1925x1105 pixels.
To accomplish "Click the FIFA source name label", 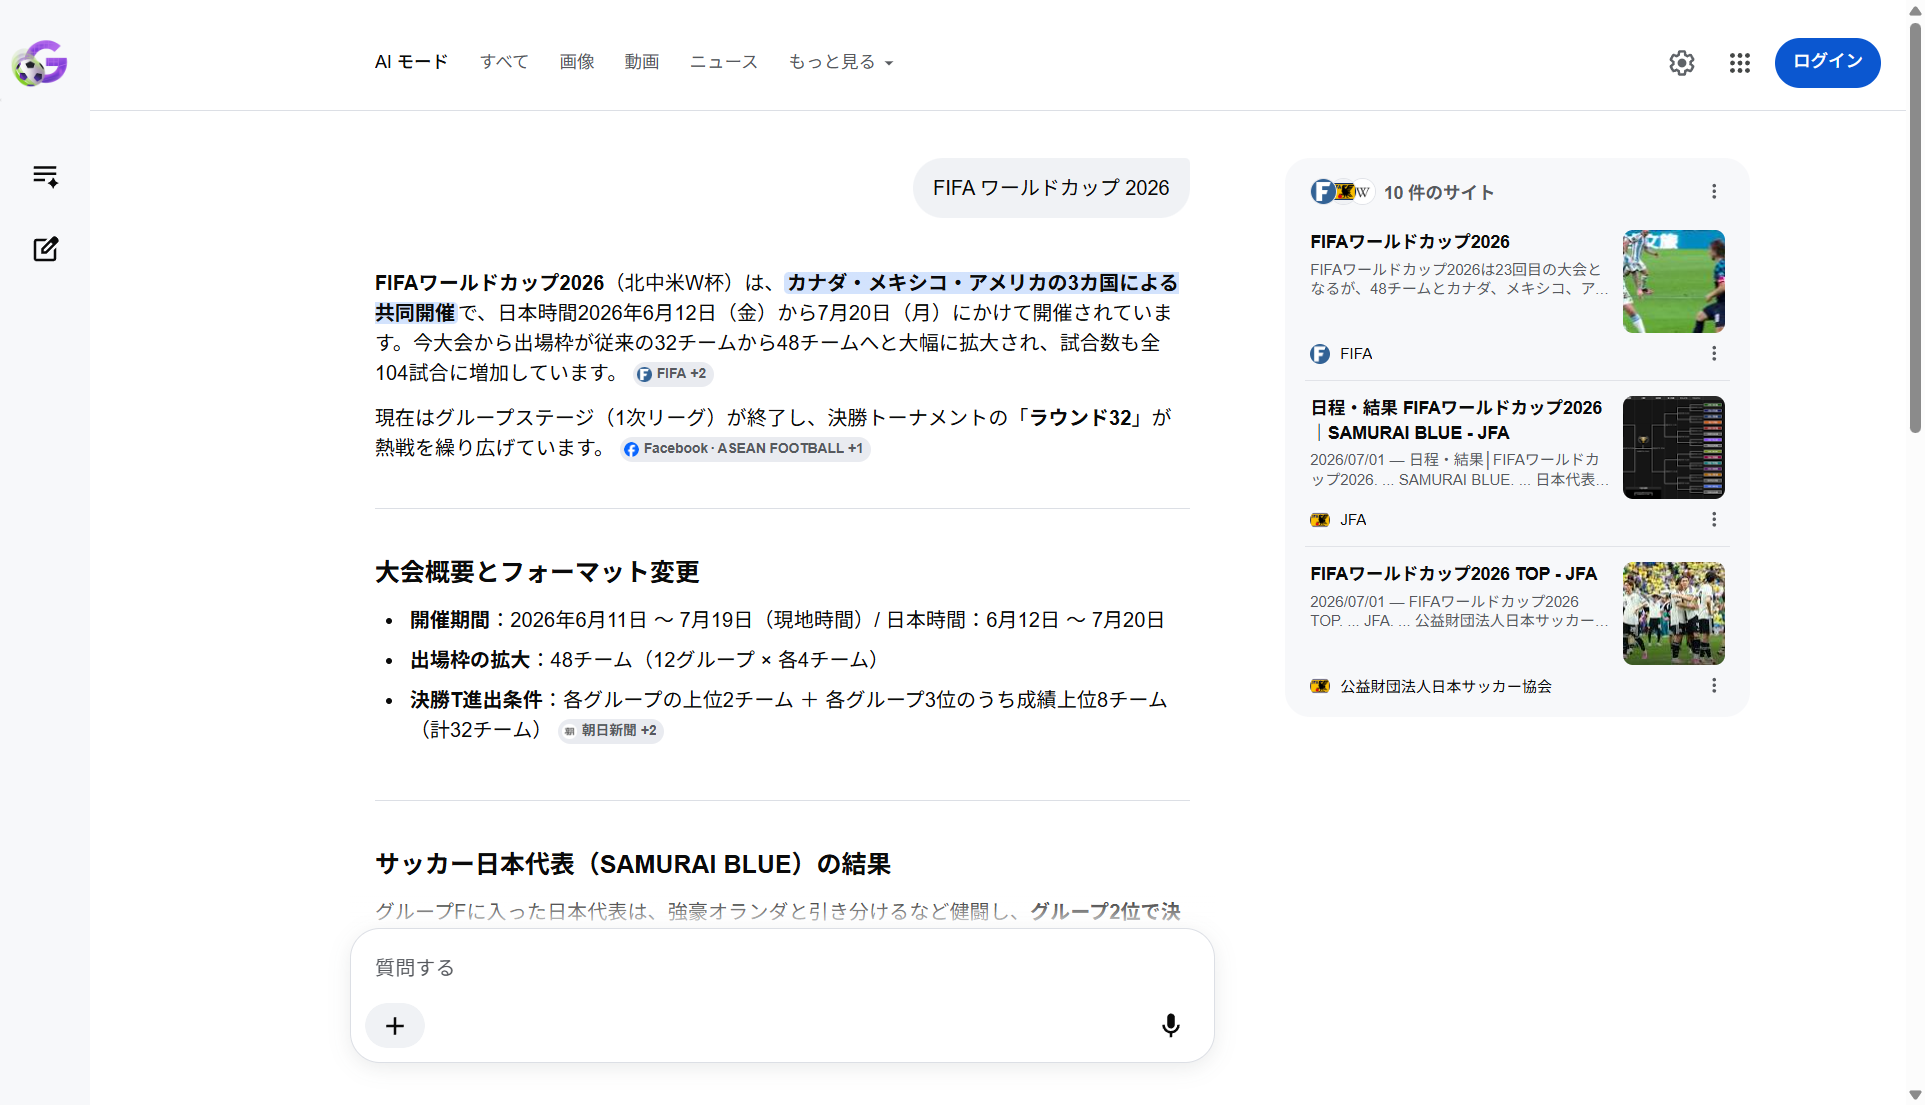I will pyautogui.click(x=1356, y=354).
